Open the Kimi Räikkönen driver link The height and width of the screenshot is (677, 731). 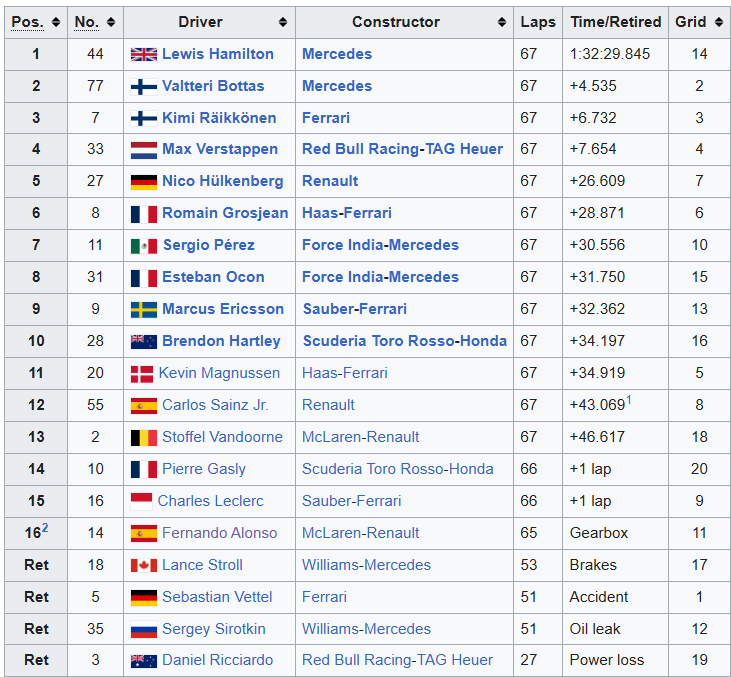pos(219,117)
